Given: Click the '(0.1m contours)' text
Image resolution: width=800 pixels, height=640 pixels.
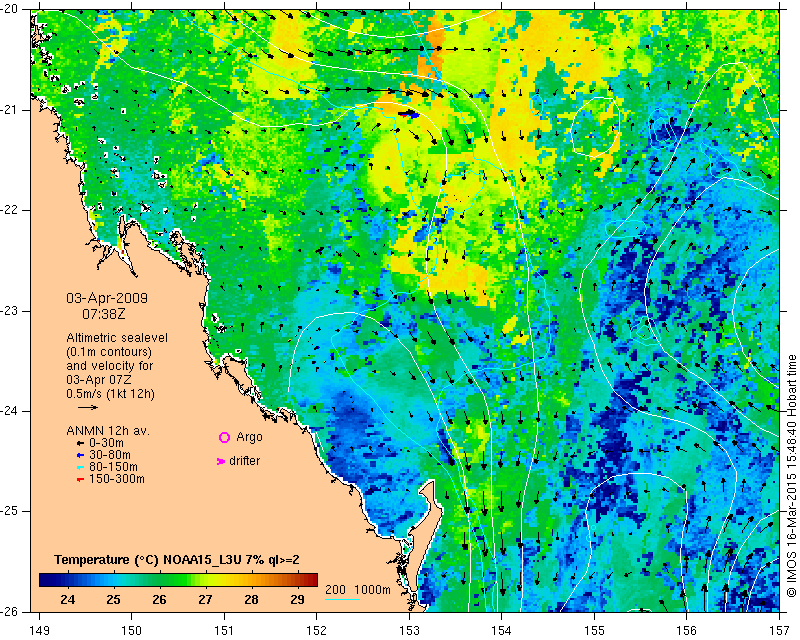Looking at the screenshot, I should coord(109,352).
